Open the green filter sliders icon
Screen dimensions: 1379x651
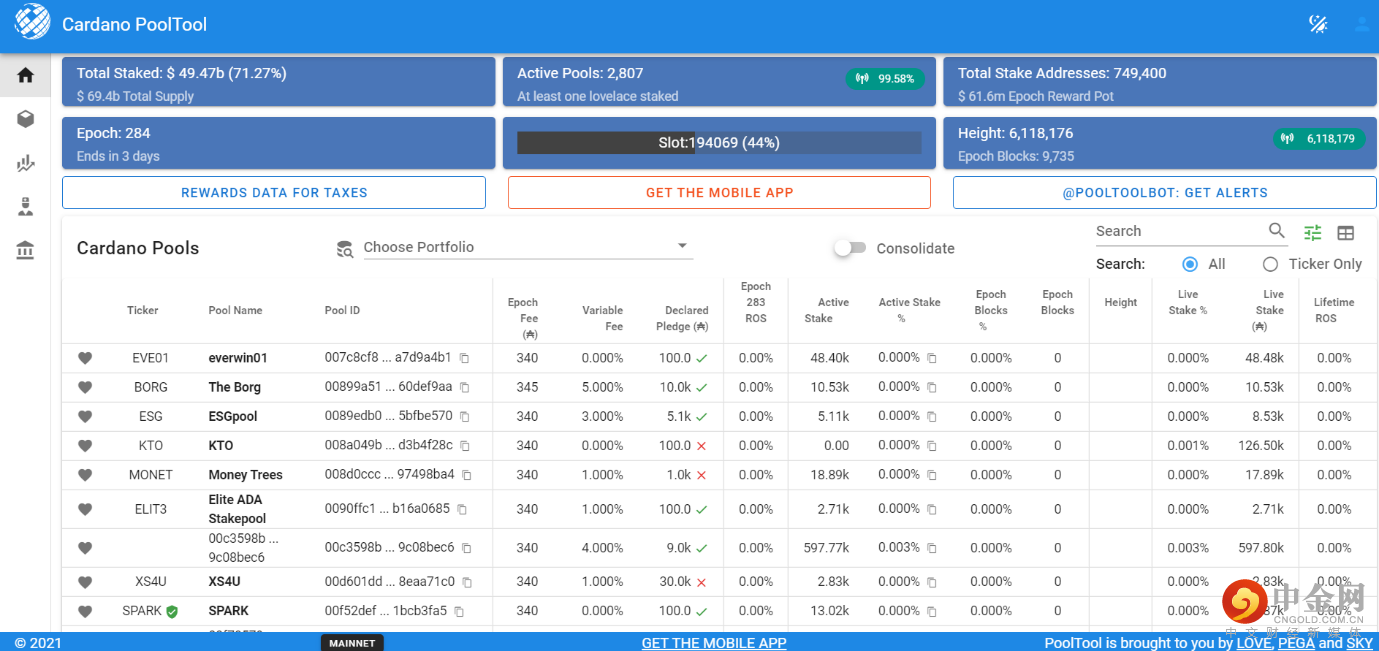(1312, 232)
